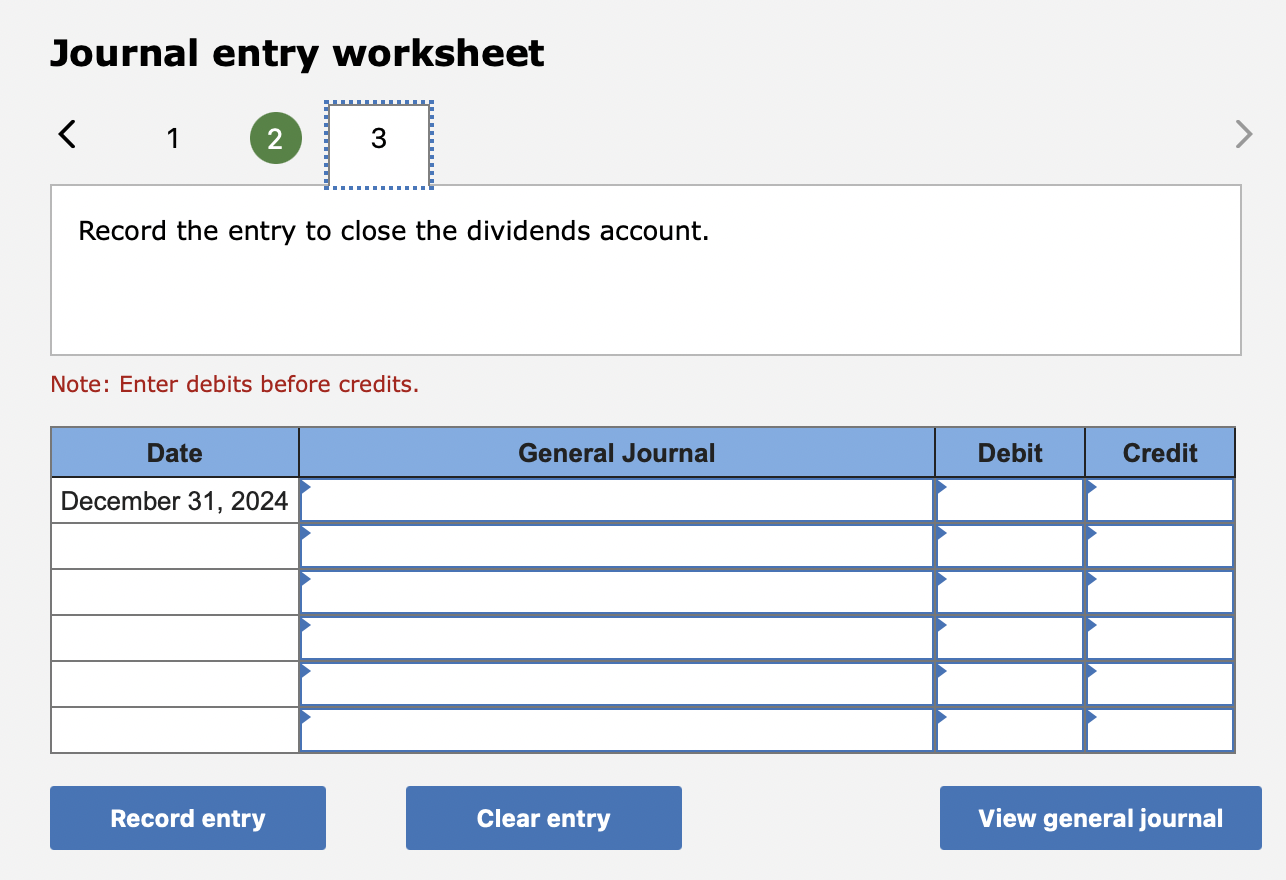
Task: Select journal entry tab 3
Action: pos(378,144)
